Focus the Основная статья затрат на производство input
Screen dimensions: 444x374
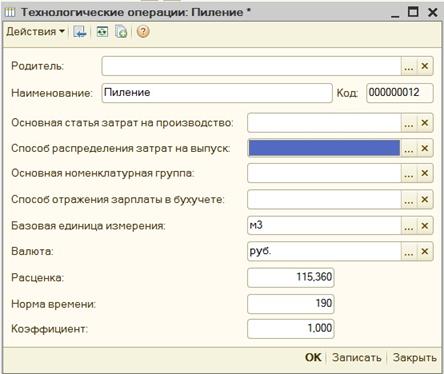[324, 123]
